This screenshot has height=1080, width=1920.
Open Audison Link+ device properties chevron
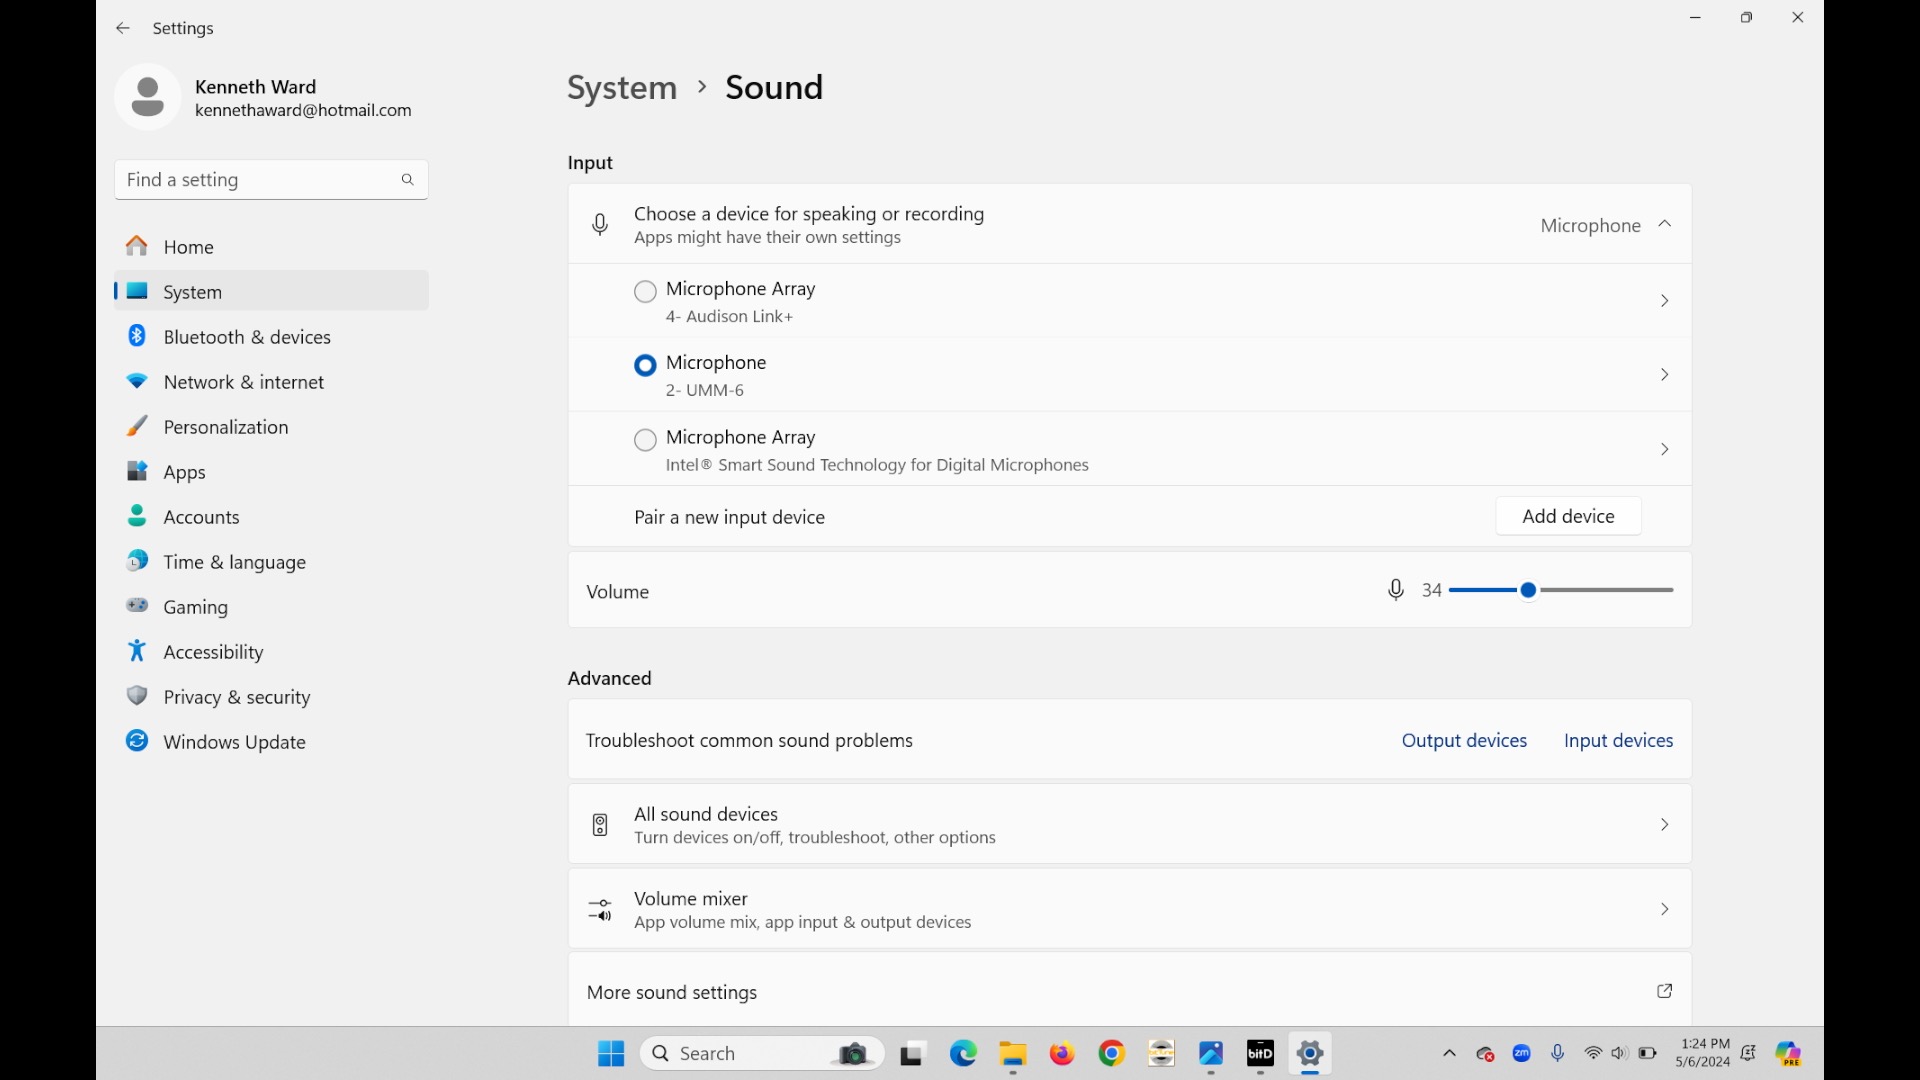click(1665, 301)
